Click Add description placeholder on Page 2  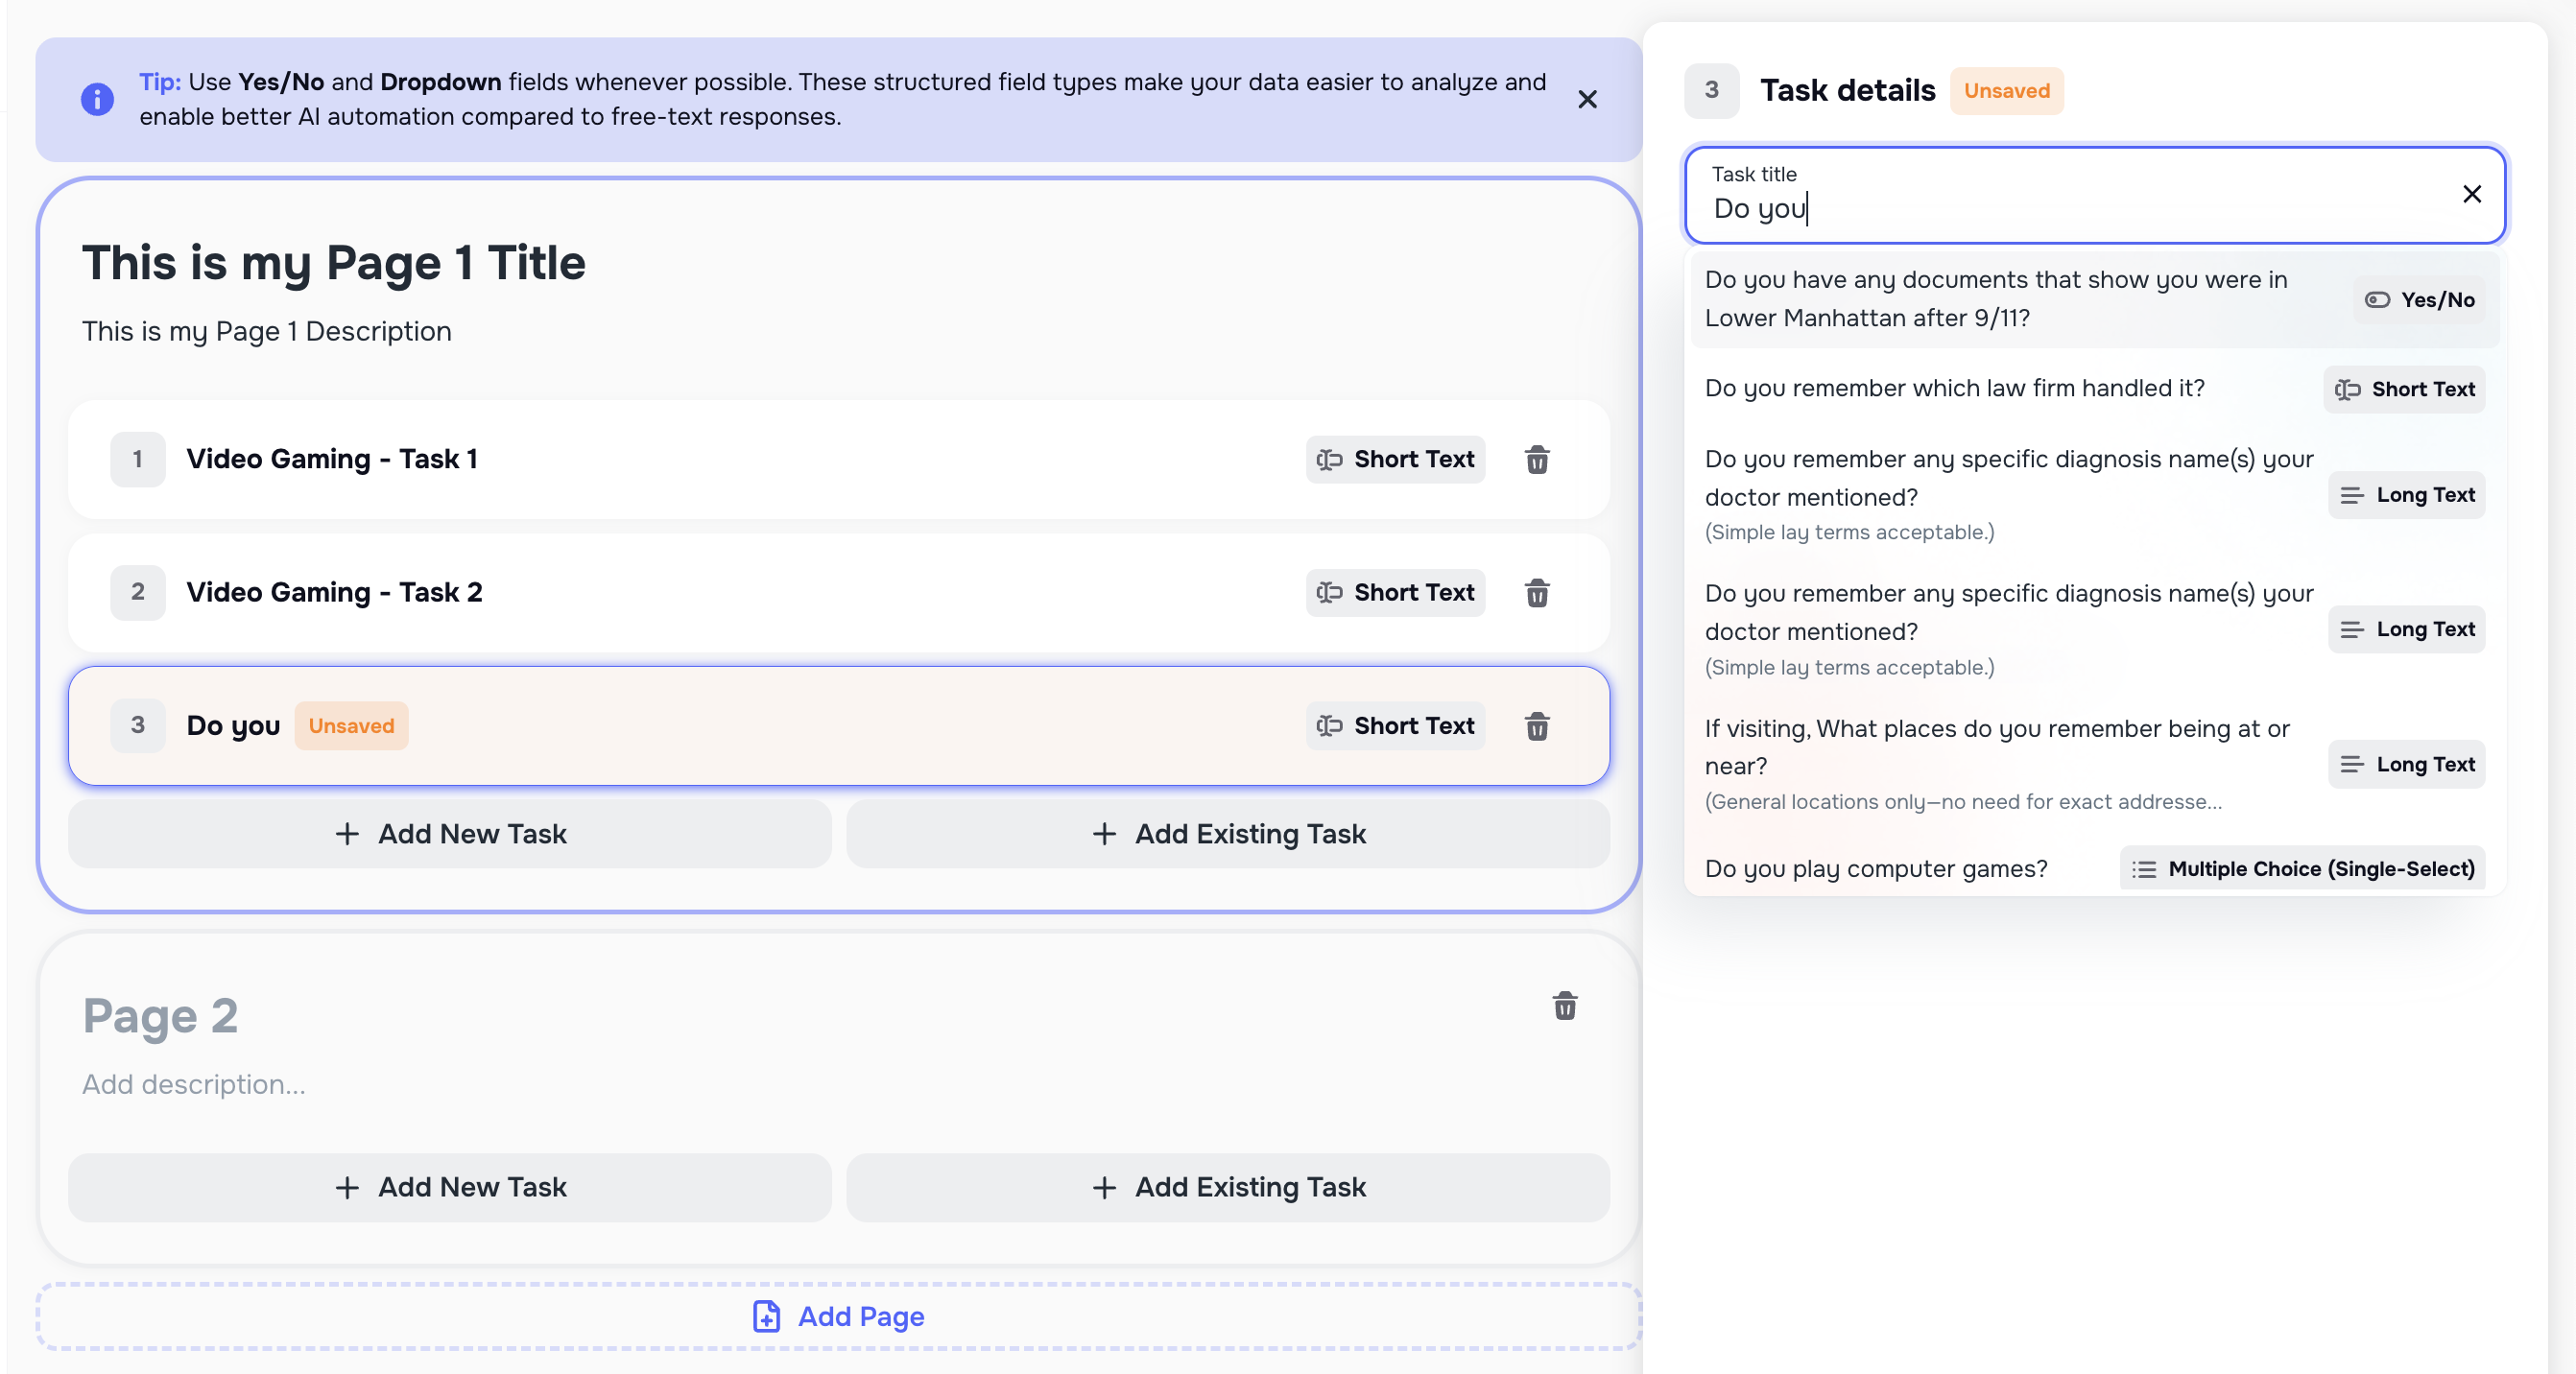(x=194, y=1084)
